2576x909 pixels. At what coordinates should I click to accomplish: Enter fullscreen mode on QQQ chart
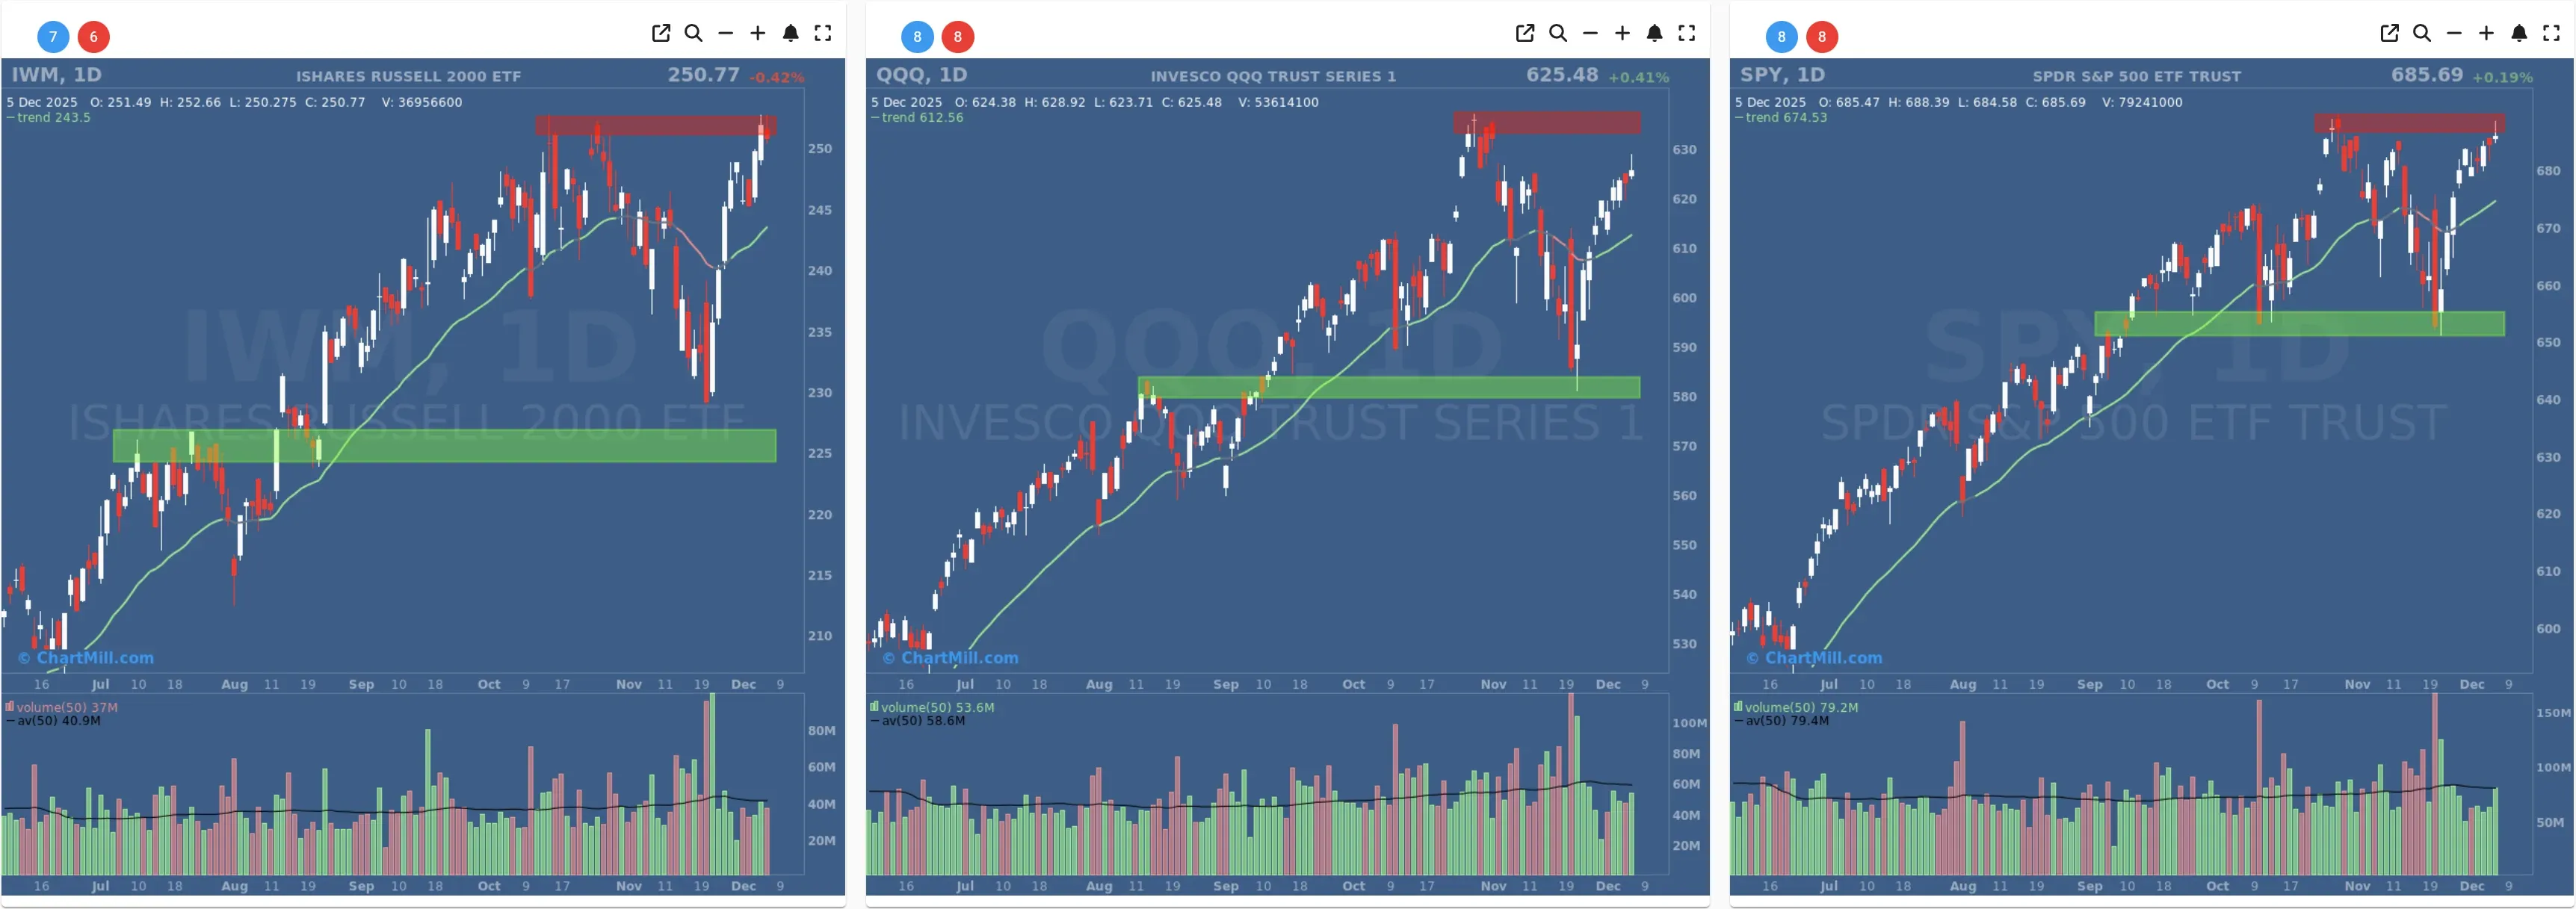tap(1687, 33)
